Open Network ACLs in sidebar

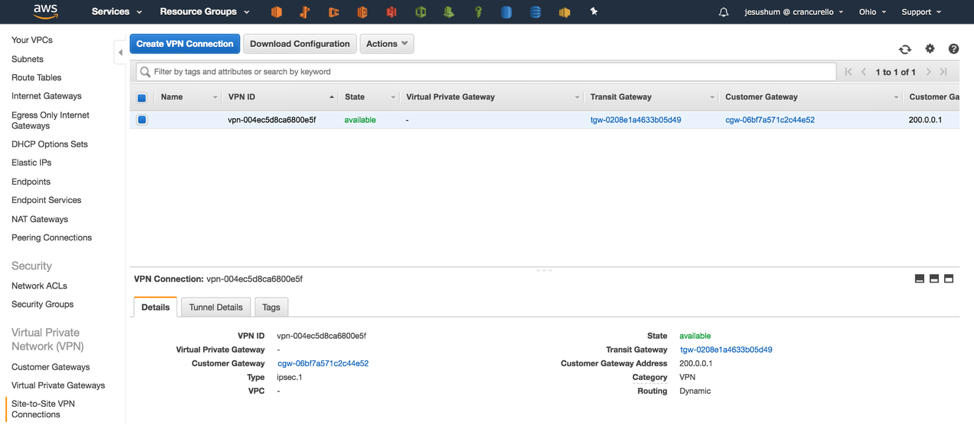tap(39, 286)
